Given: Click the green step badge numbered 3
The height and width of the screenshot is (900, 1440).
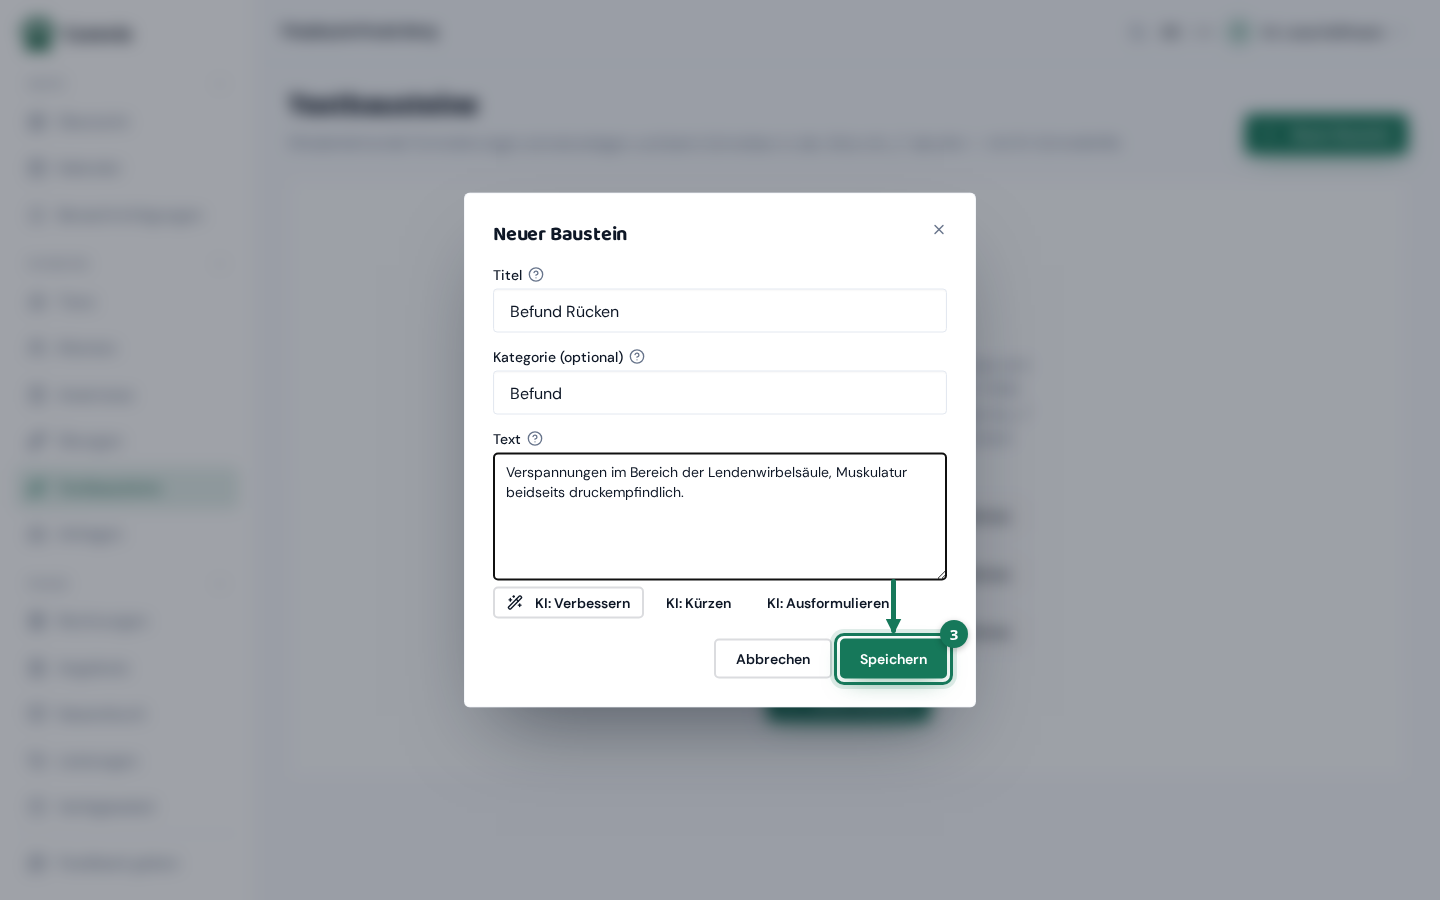Looking at the screenshot, I should pyautogui.click(x=954, y=635).
